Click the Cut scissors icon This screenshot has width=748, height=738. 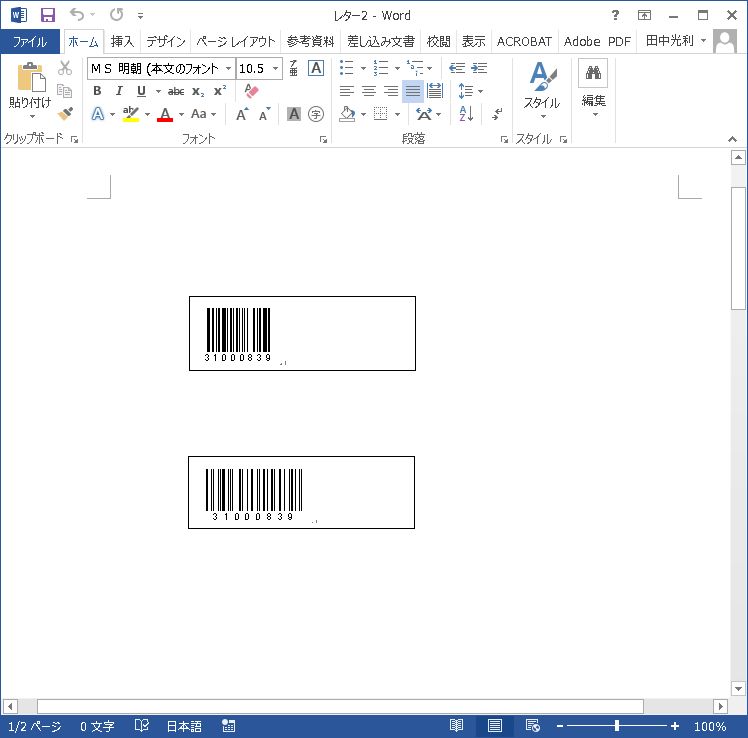(65, 68)
